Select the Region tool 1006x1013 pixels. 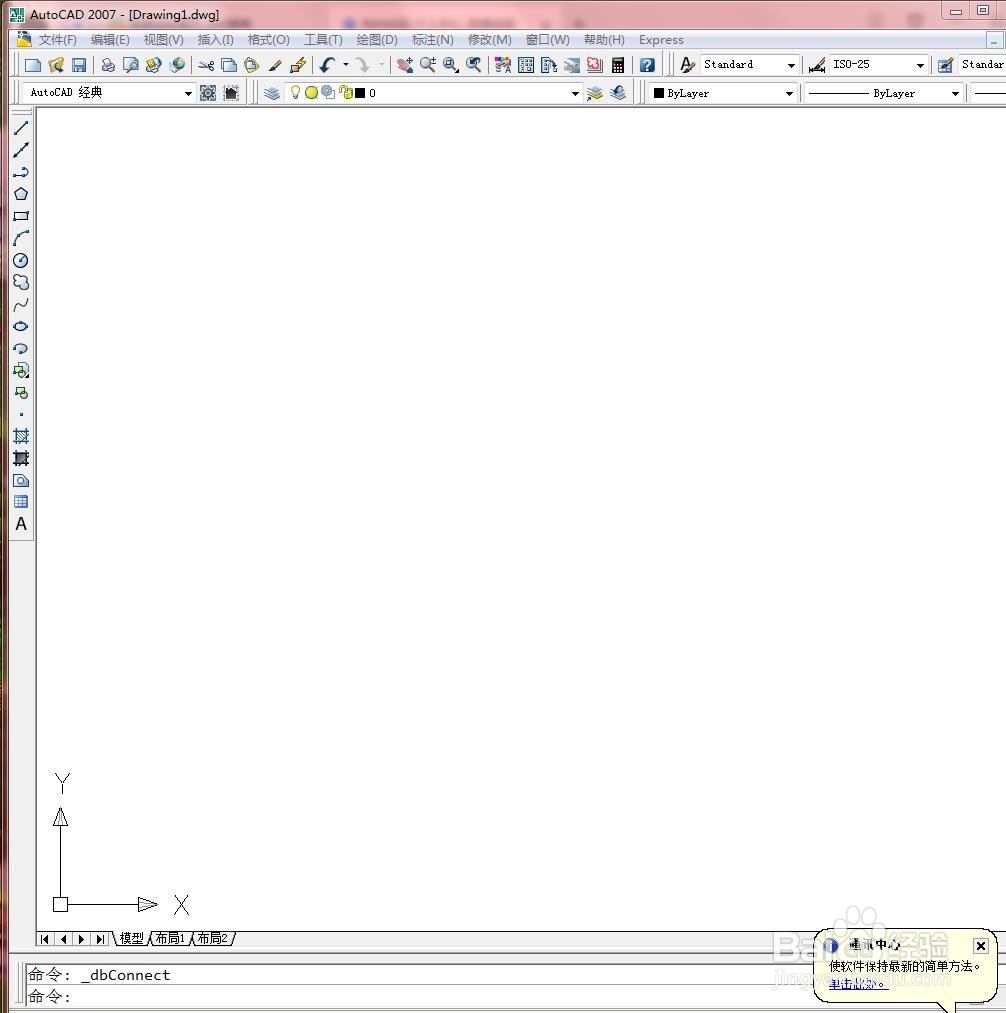21,480
